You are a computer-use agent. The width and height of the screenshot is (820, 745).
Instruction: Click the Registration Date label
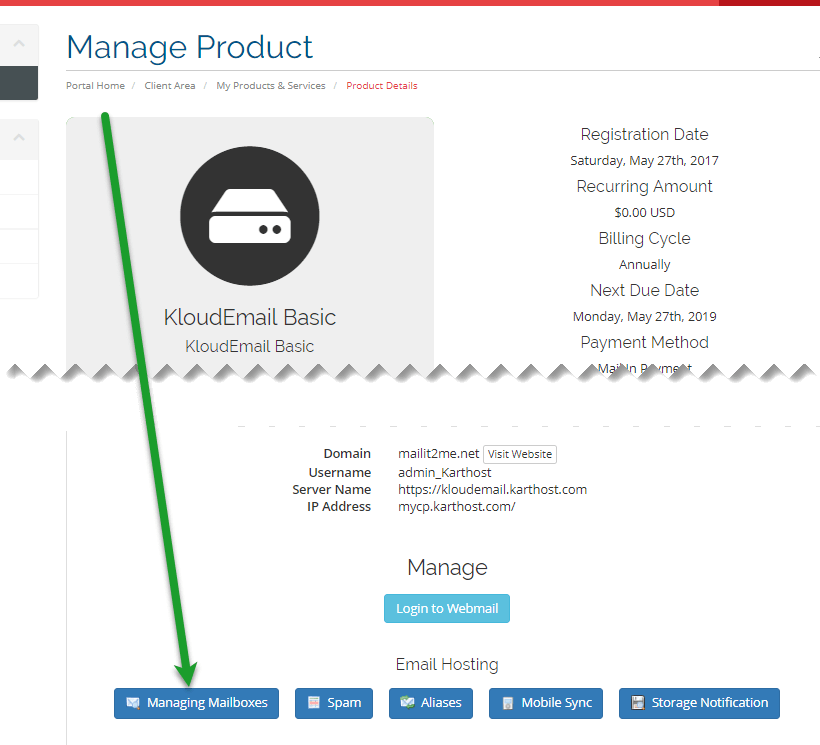click(x=644, y=134)
